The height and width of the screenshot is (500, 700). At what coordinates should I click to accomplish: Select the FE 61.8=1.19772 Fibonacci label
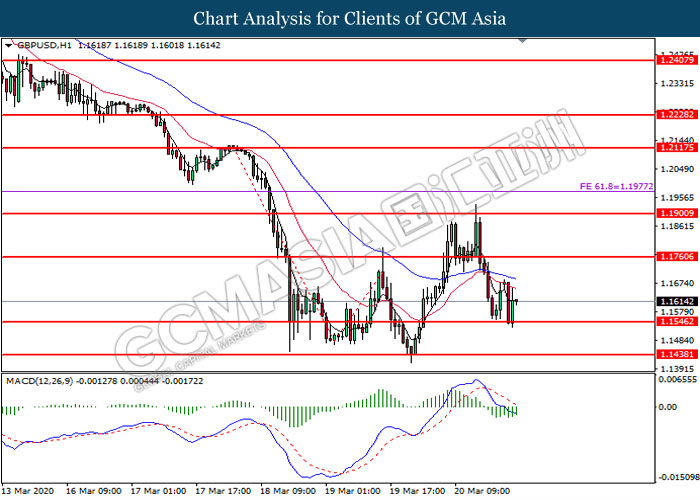[614, 186]
